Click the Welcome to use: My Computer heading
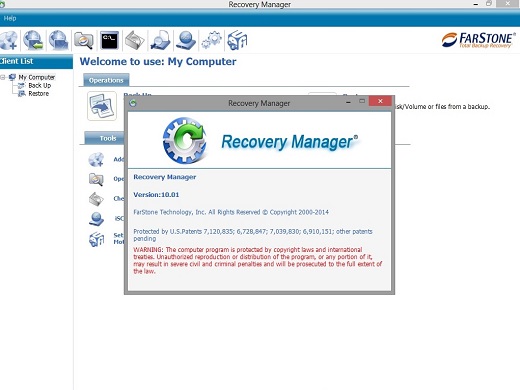Image resolution: width=520 pixels, height=390 pixels. point(158,62)
